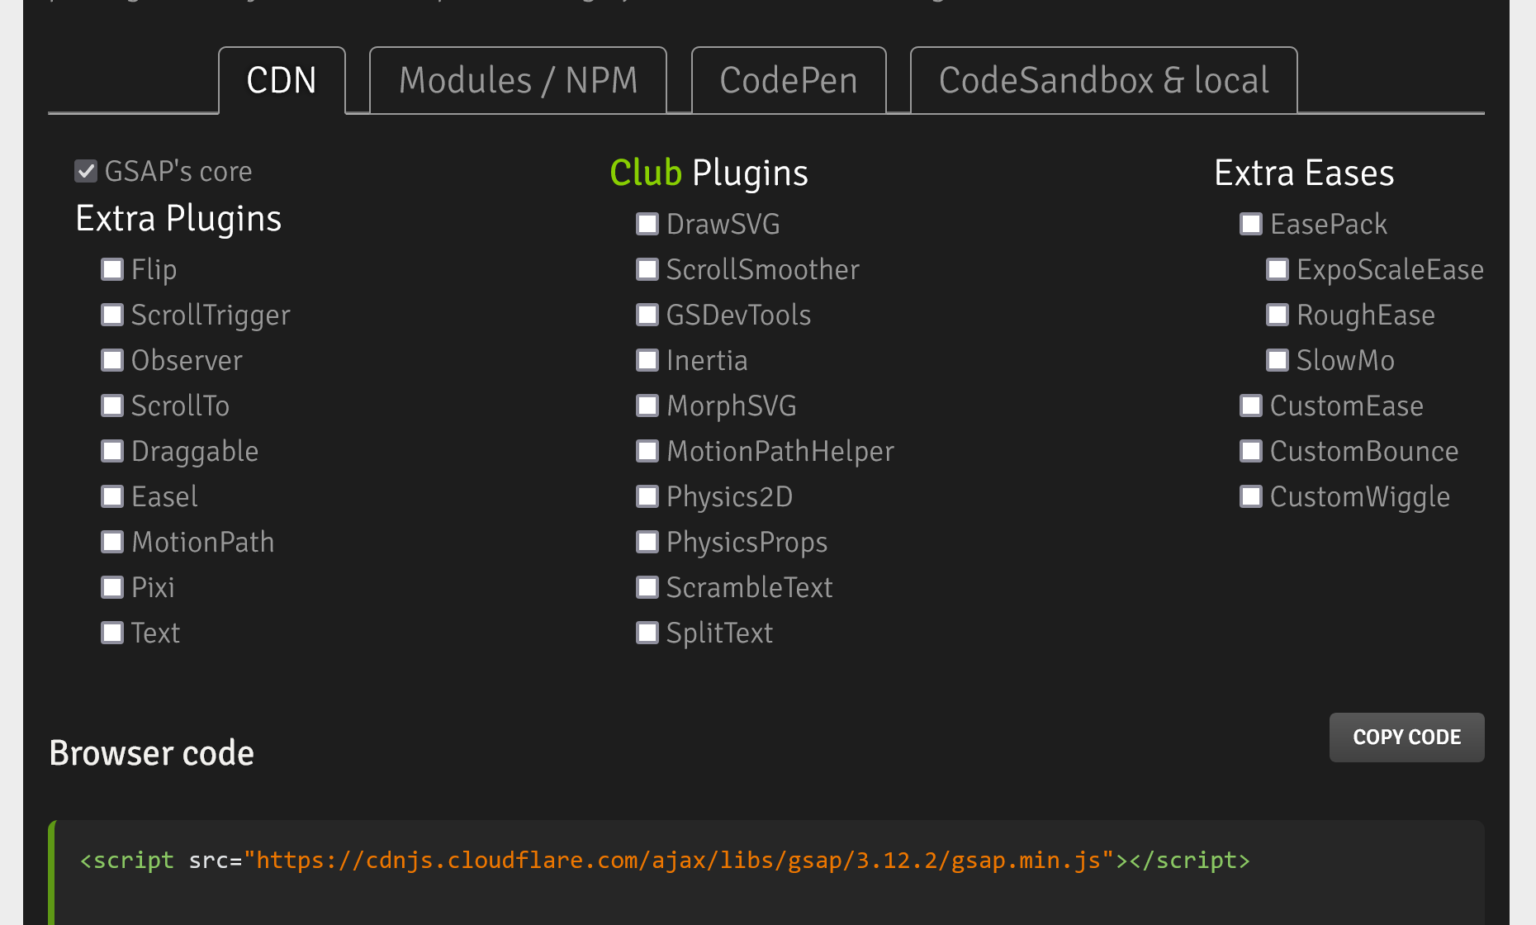Check the SplitText plugin box
Image resolution: width=1536 pixels, height=925 pixels.
tap(647, 633)
